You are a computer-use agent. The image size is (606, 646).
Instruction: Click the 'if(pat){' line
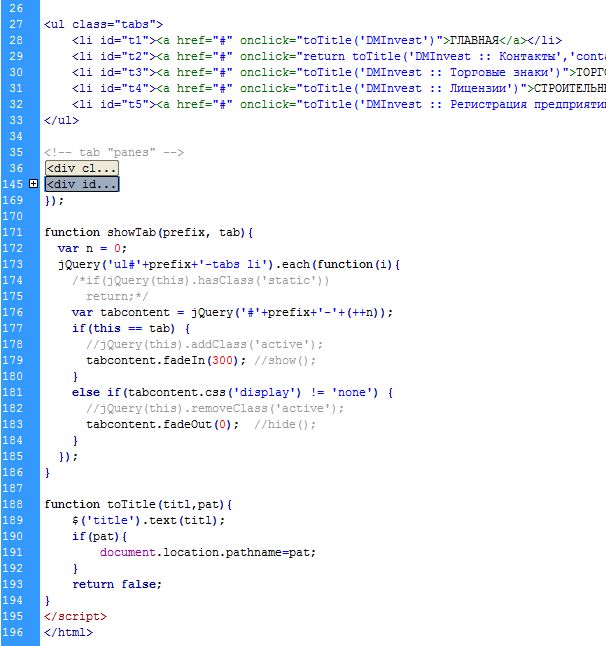(x=100, y=536)
